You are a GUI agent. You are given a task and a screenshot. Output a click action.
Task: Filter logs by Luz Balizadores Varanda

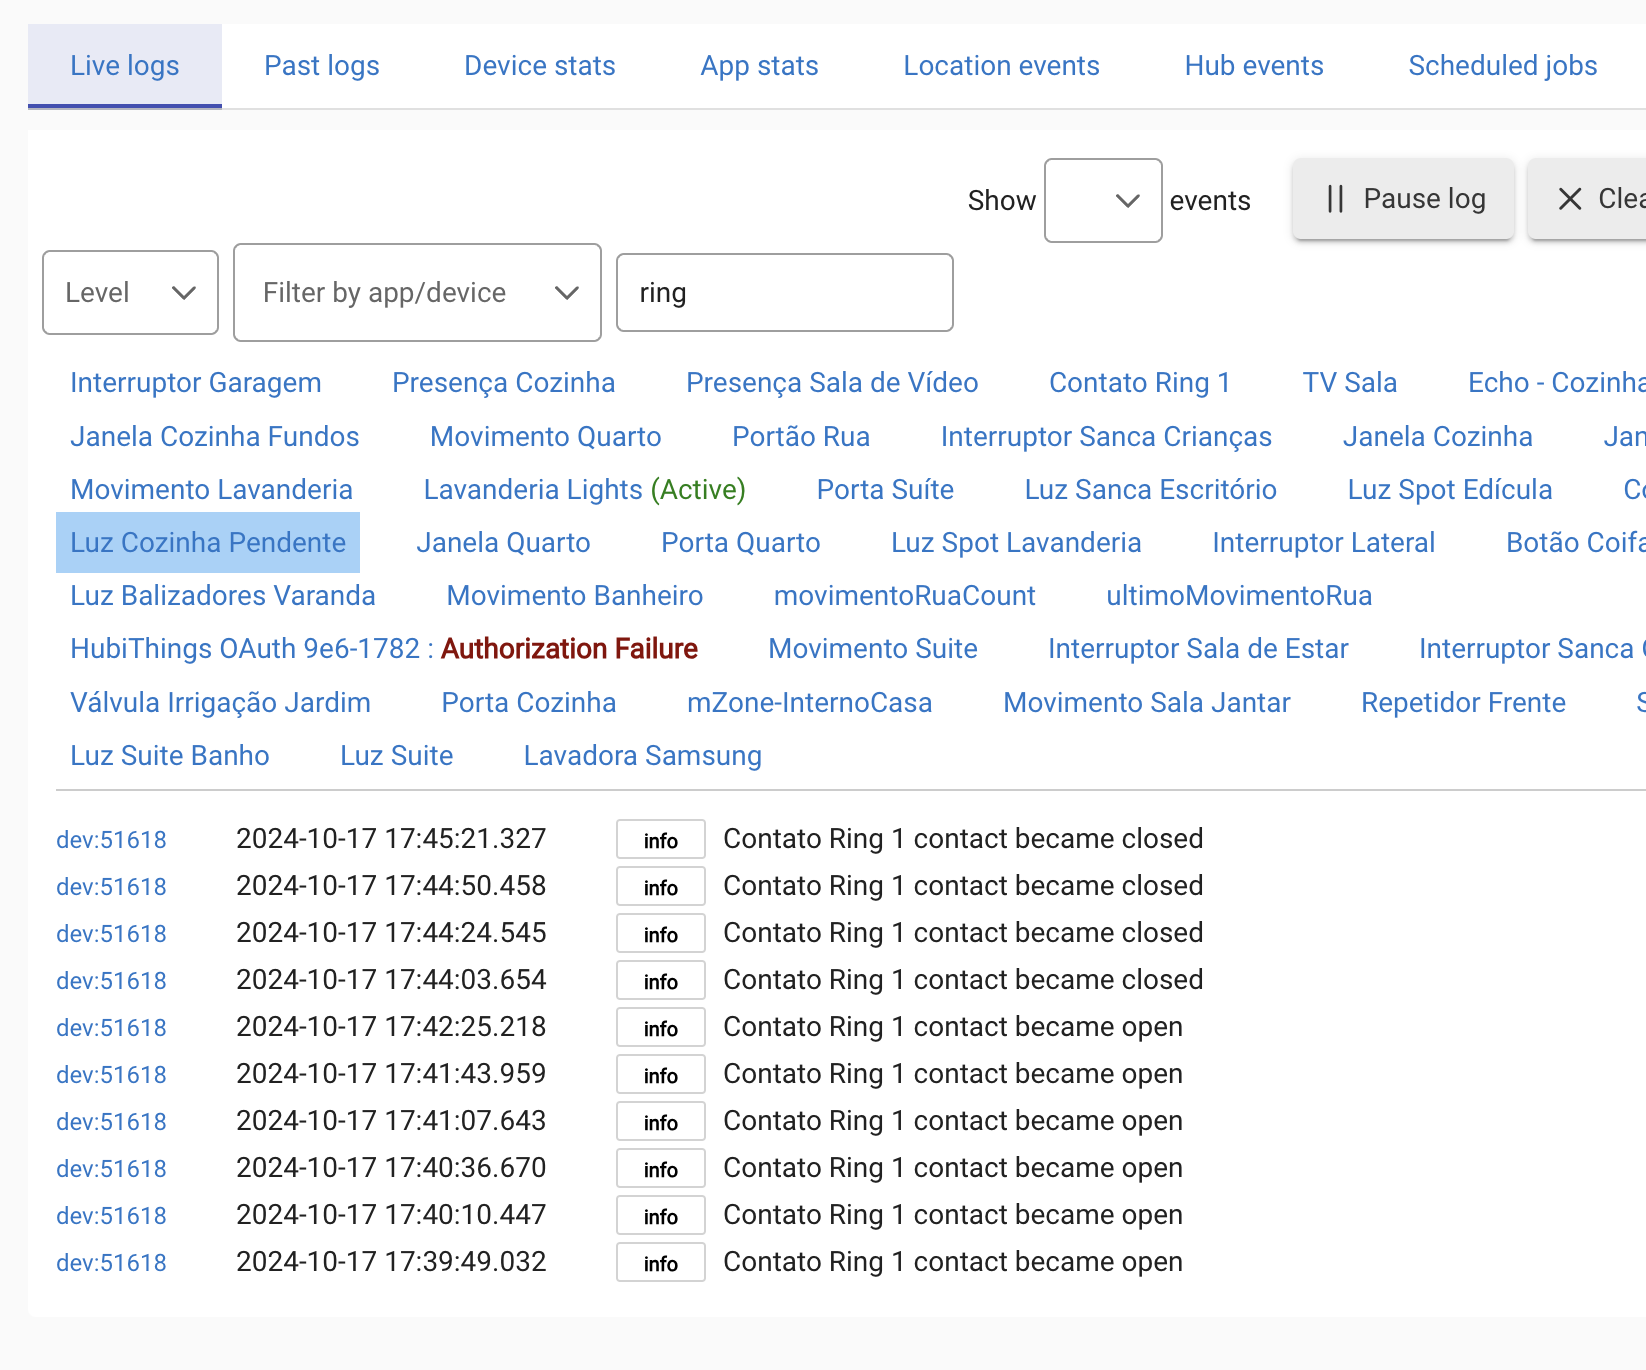coord(223,596)
